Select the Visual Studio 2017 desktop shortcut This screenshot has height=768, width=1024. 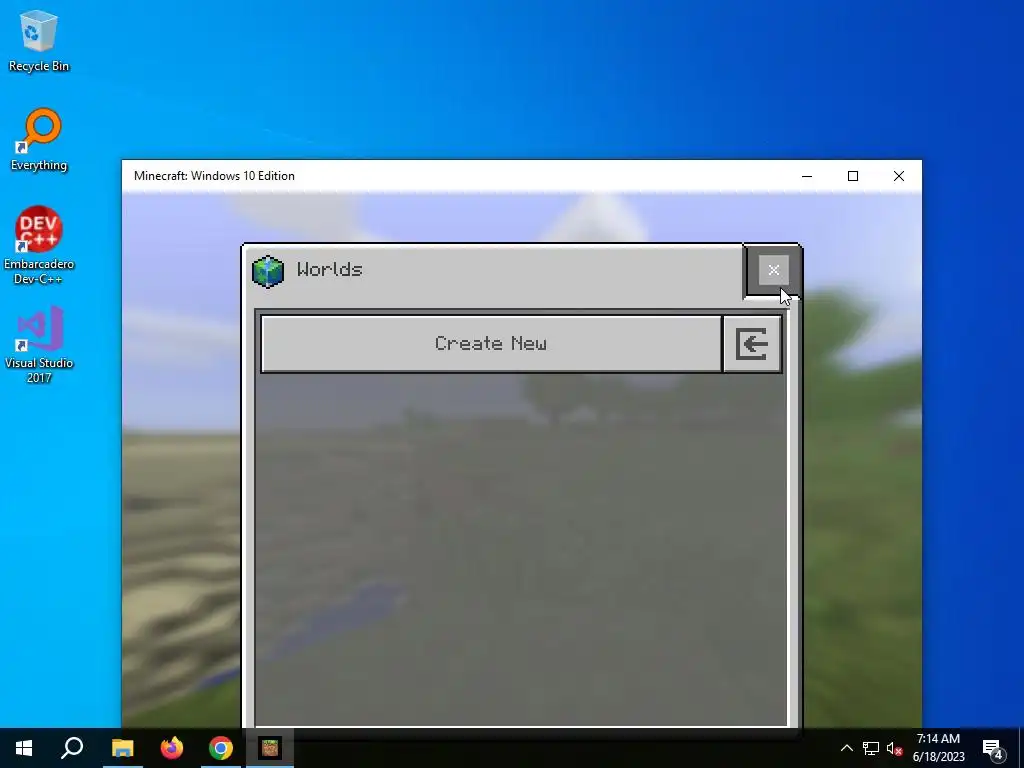tap(39, 344)
